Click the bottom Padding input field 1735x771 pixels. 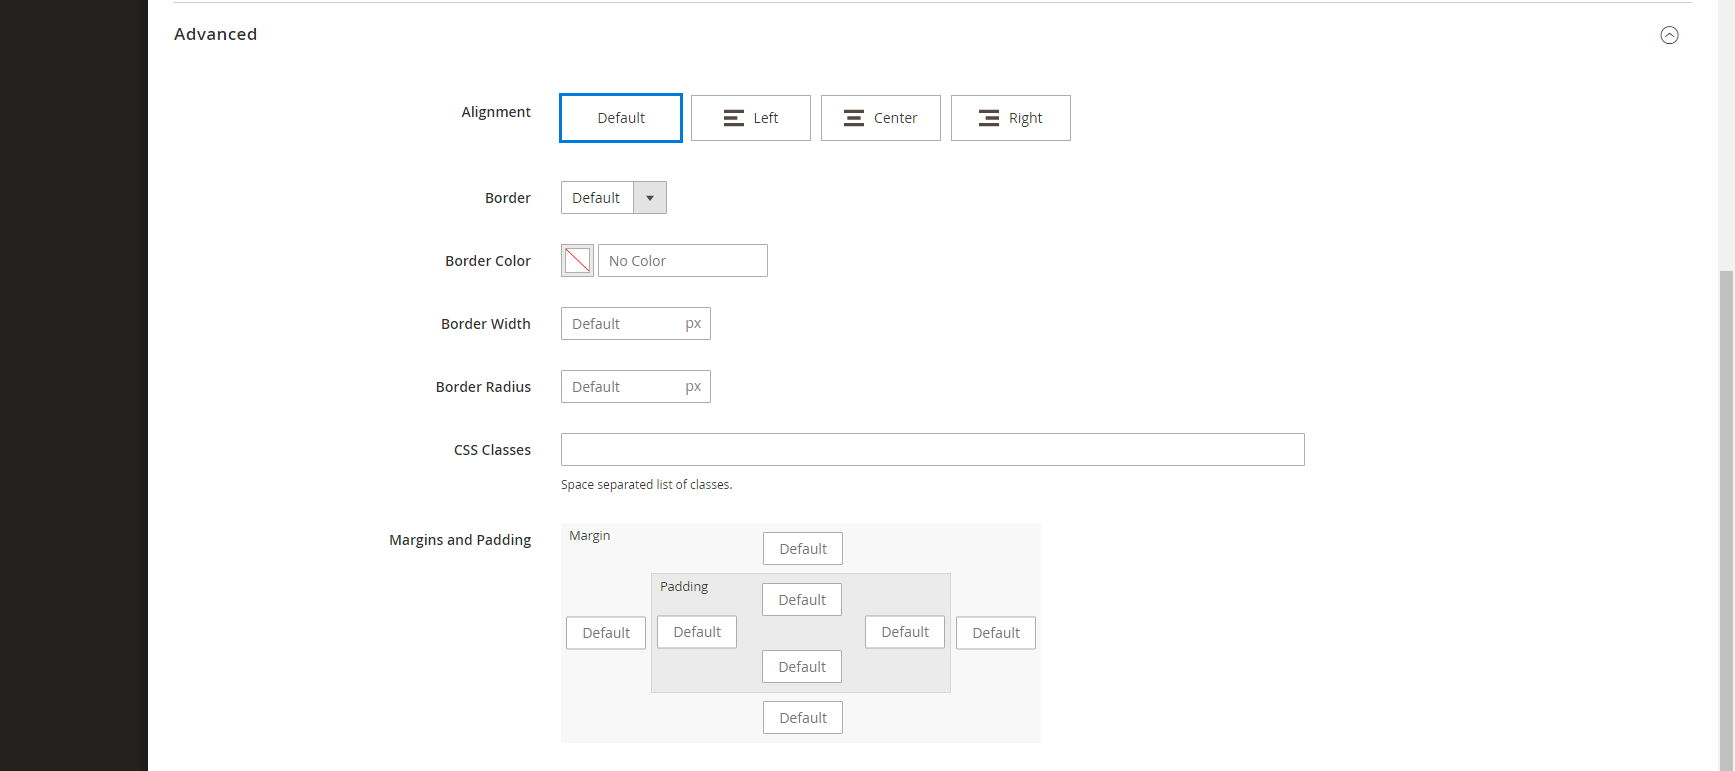[x=802, y=667]
